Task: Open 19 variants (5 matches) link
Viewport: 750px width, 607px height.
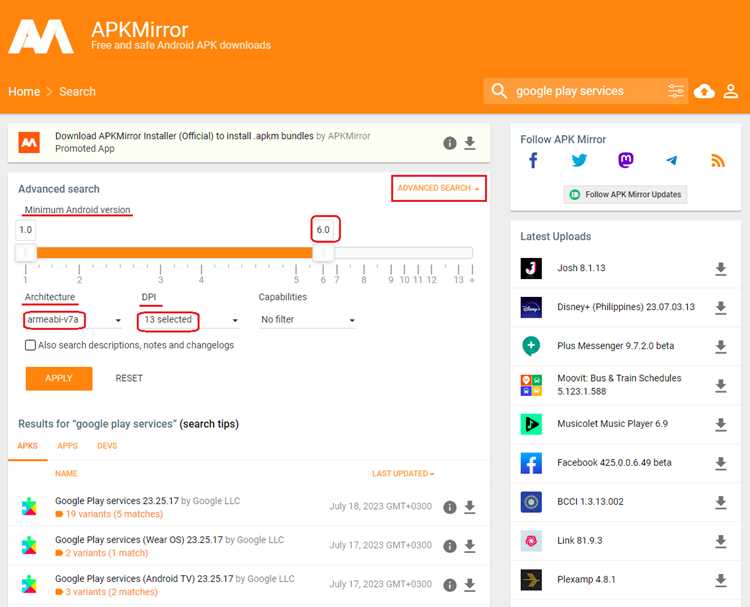Action: [x=114, y=514]
